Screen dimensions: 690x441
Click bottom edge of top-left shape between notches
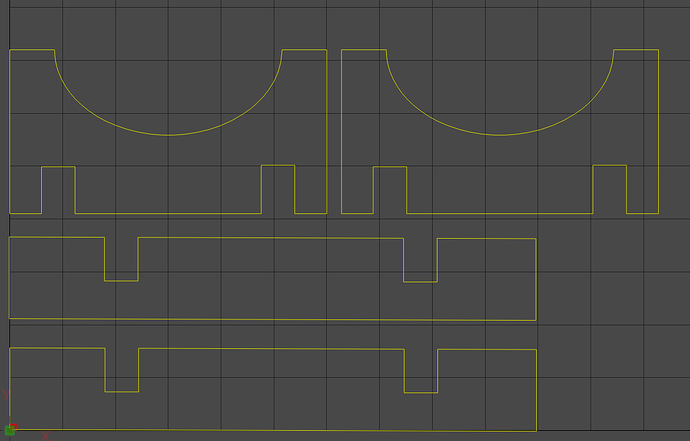pyautogui.click(x=168, y=213)
